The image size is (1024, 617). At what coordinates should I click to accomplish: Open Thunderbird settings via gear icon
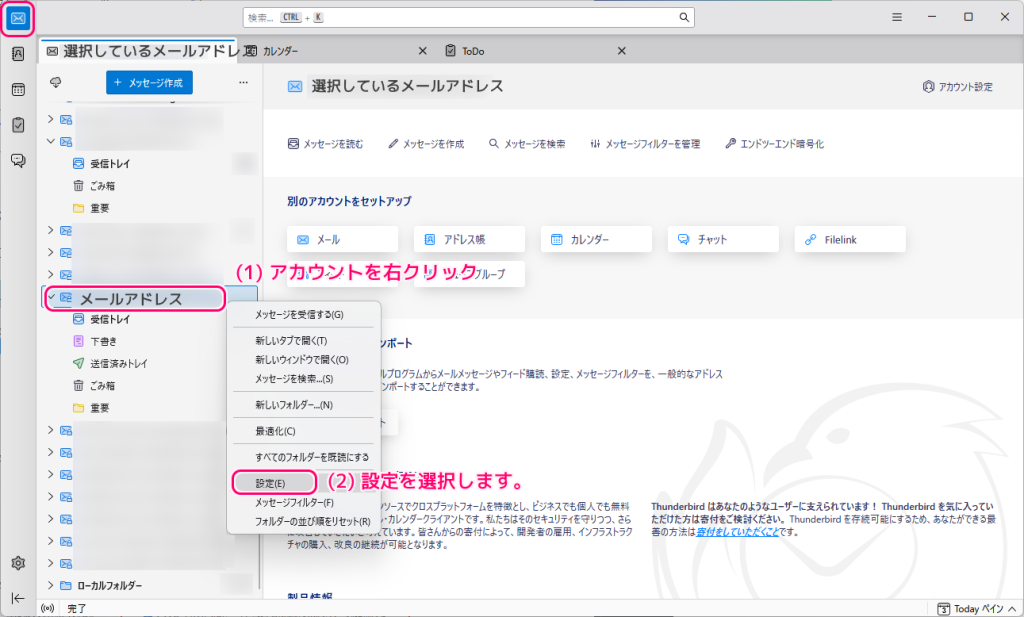click(17, 563)
